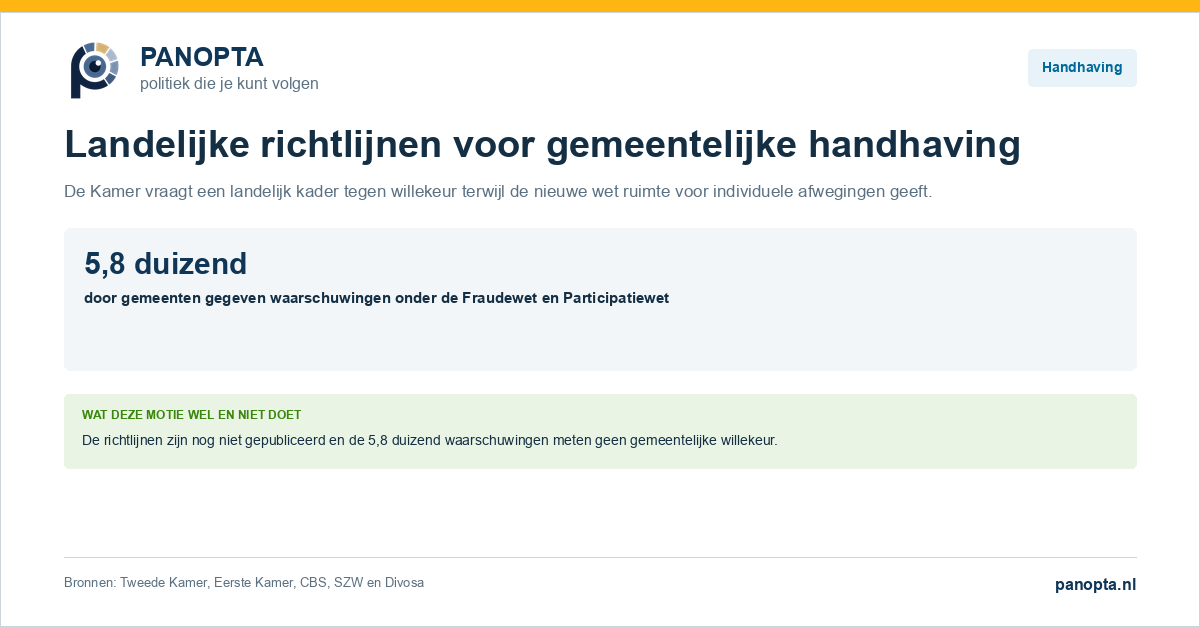This screenshot has width=1200, height=627.
Task: Click the word 'Participatiewet' in the stat description
Action: (616, 298)
